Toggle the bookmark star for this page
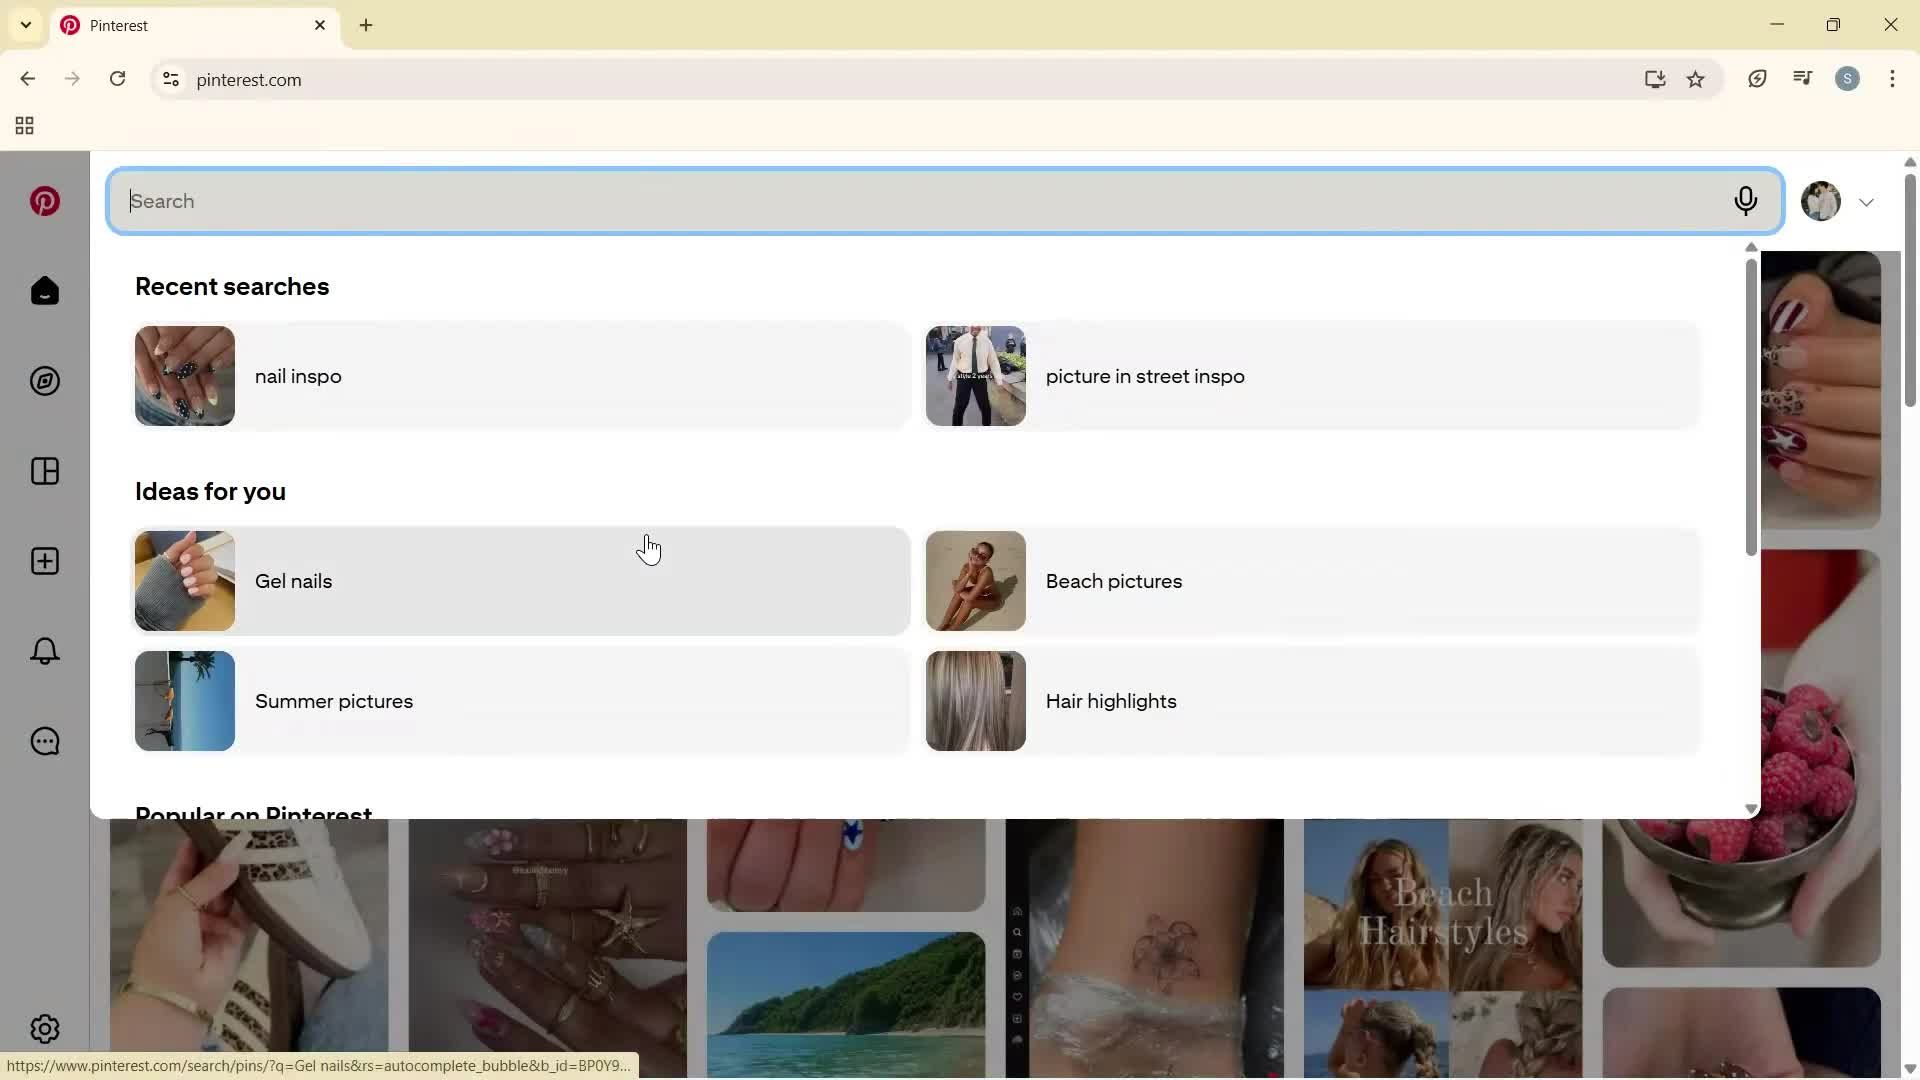Image resolution: width=1920 pixels, height=1080 pixels. tap(1697, 79)
